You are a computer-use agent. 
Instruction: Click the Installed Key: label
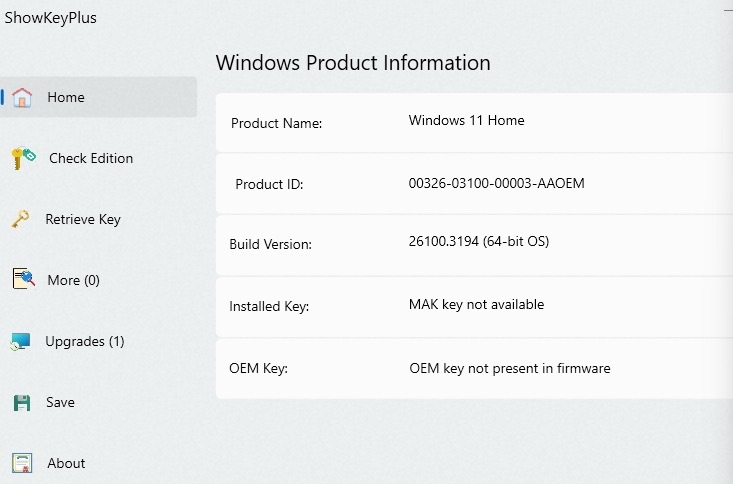pyautogui.click(x=269, y=306)
